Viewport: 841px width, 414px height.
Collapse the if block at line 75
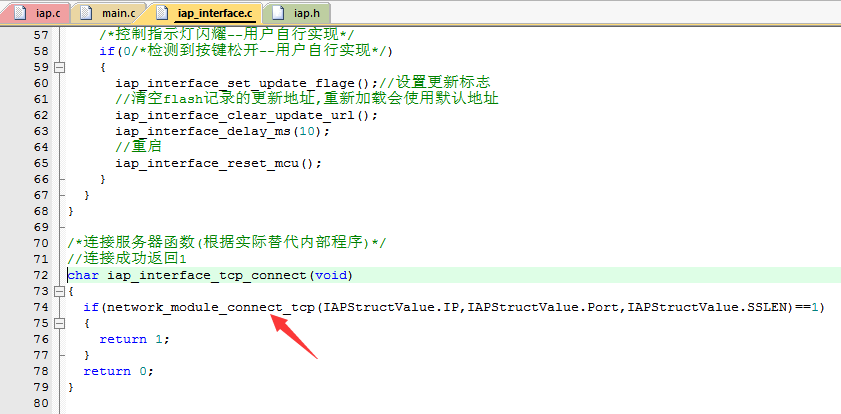59,323
